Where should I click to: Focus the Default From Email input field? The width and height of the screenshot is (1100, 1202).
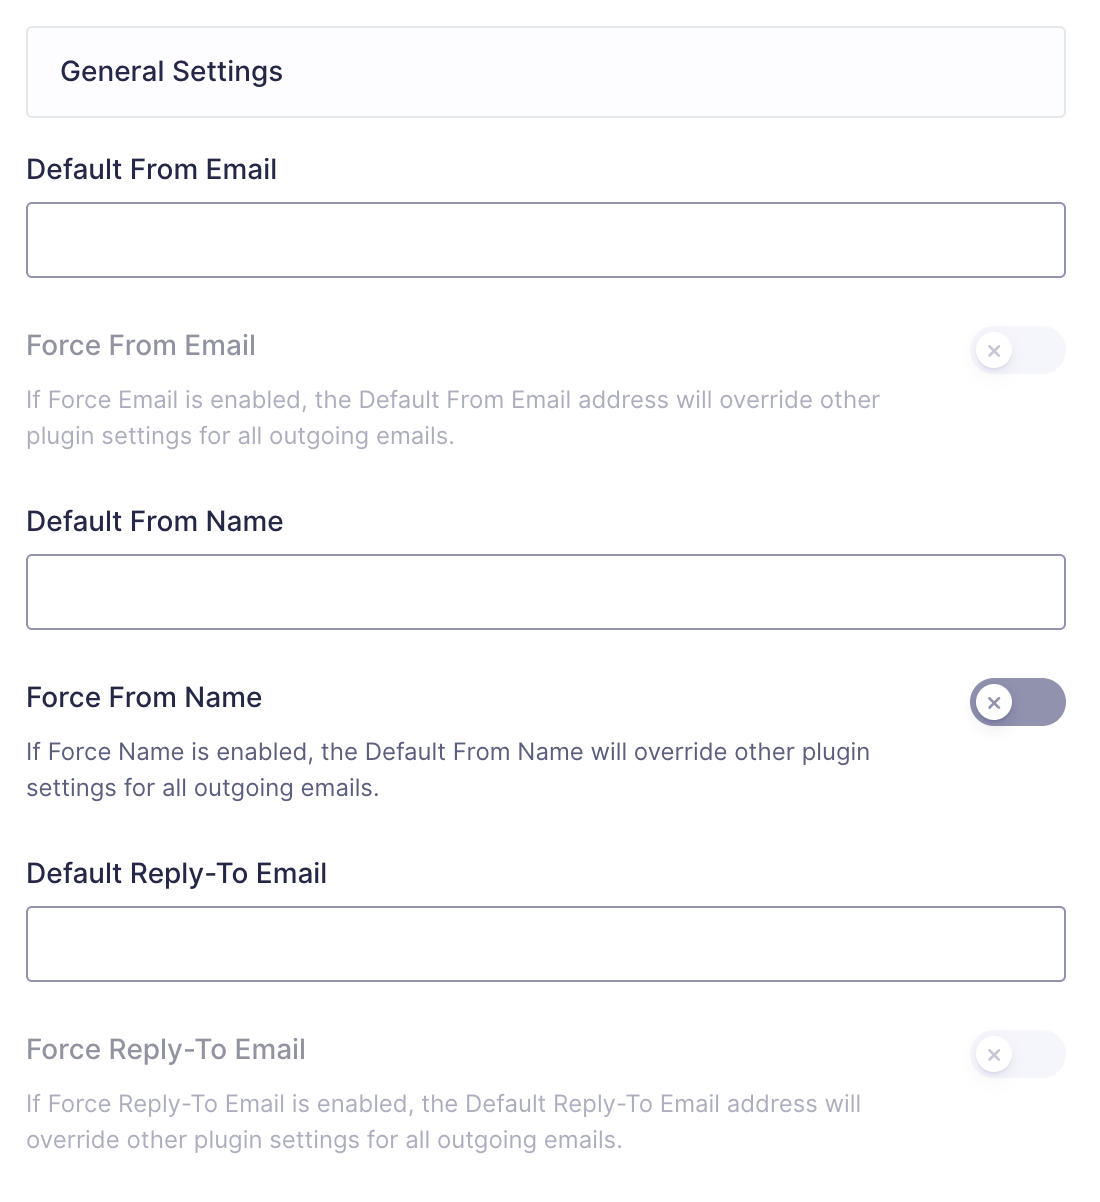point(546,240)
